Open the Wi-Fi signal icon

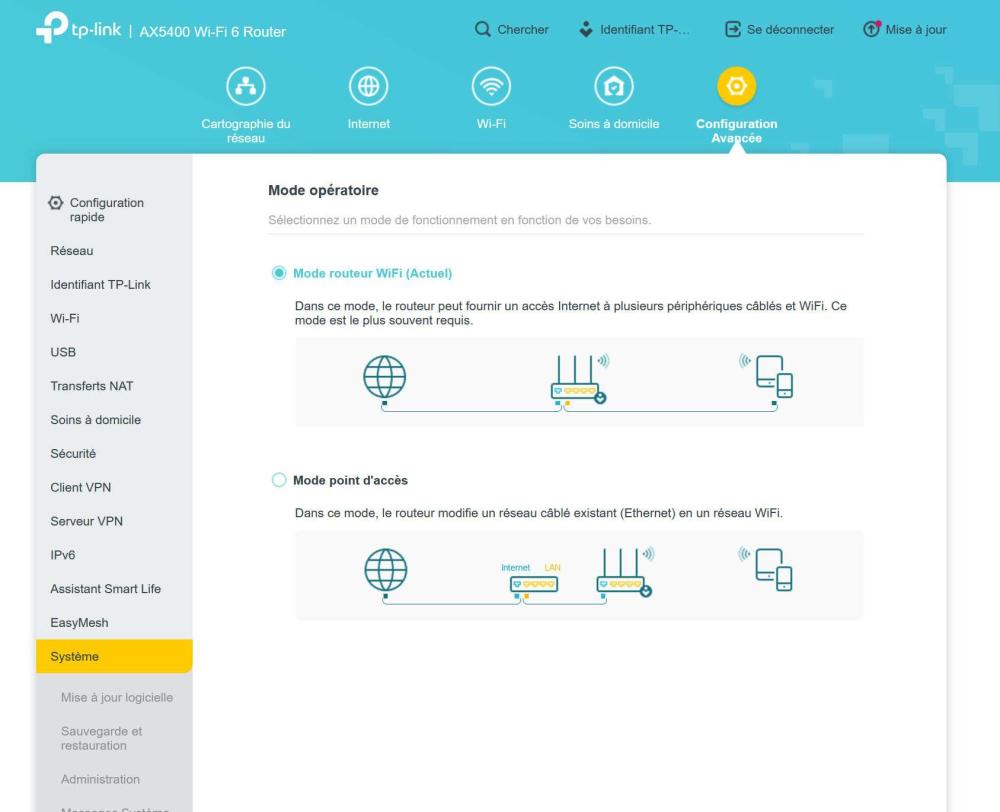(491, 86)
